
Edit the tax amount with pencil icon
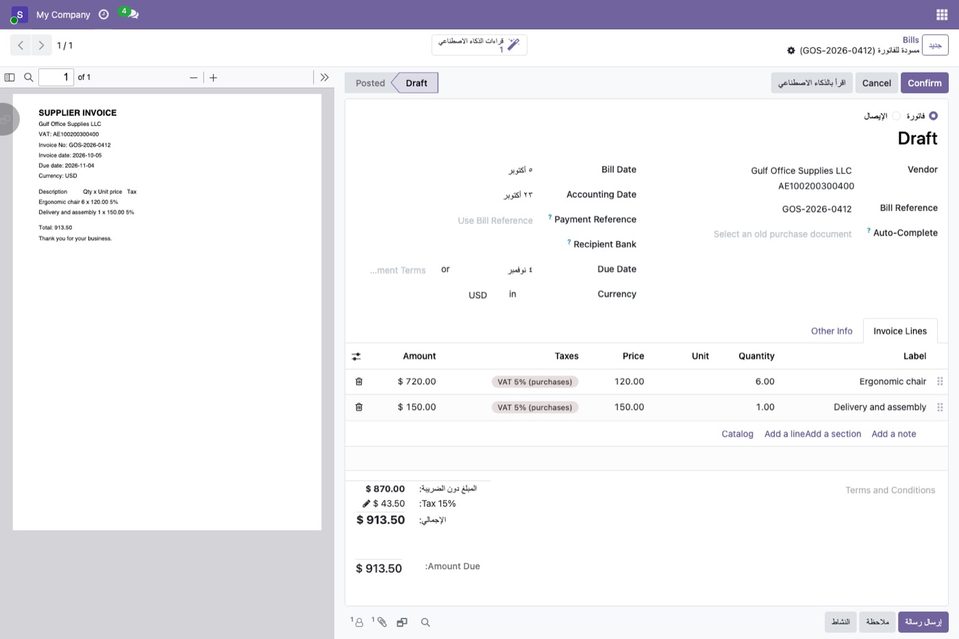coord(366,504)
